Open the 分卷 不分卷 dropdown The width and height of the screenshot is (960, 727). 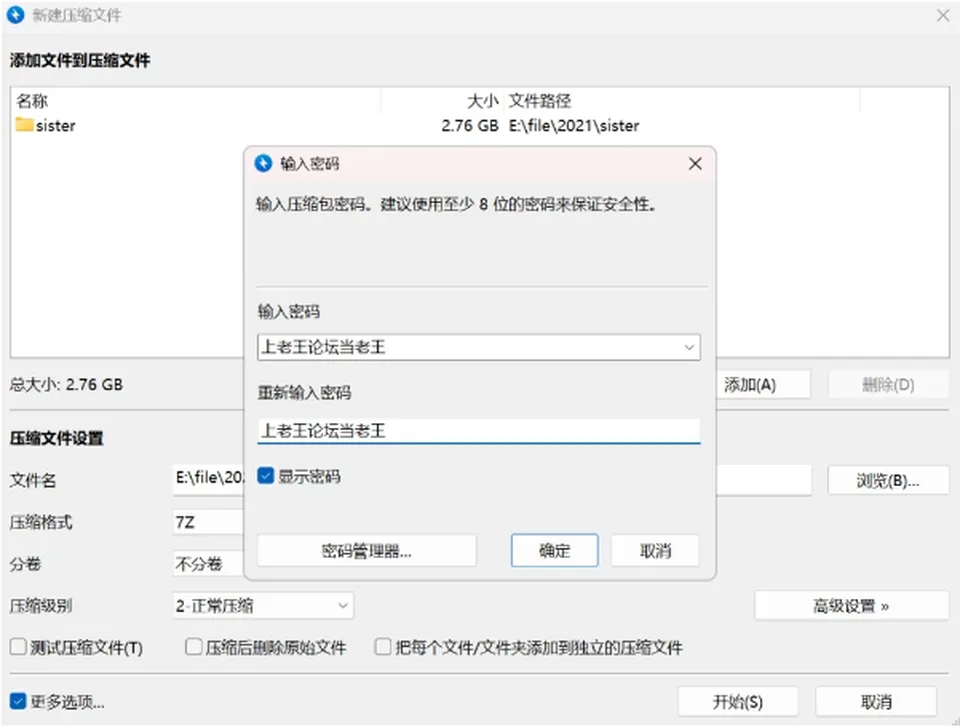click(x=209, y=564)
